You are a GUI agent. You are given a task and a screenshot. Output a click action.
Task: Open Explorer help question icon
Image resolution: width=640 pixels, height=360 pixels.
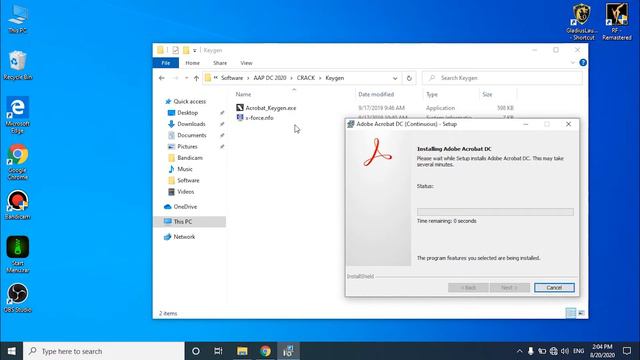583,63
